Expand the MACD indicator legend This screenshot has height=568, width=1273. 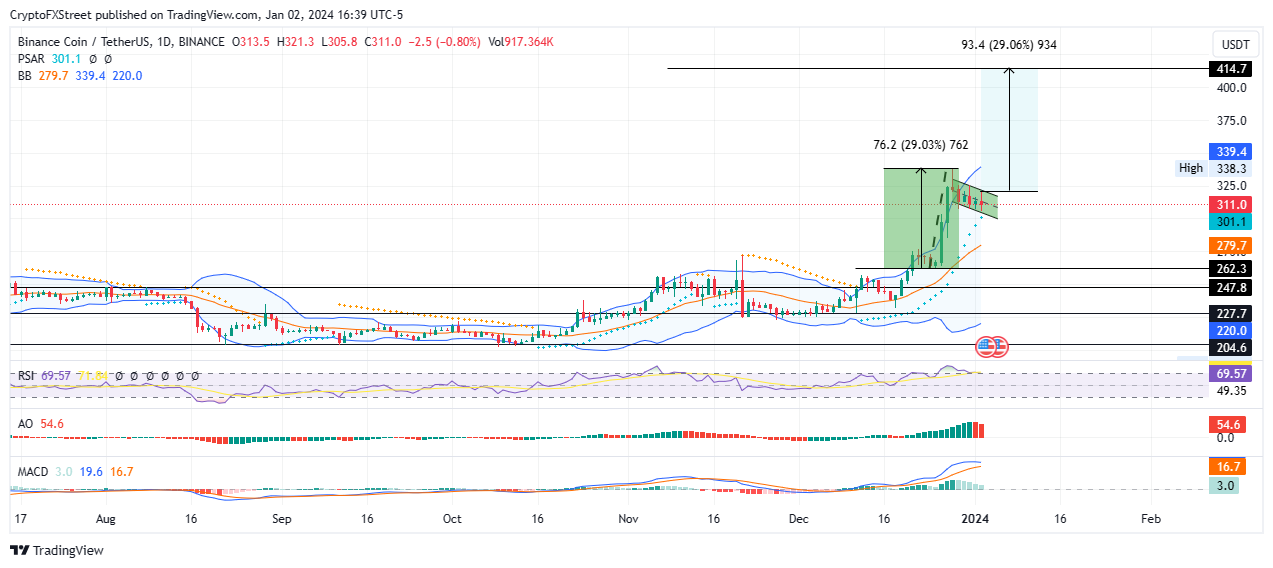76,472
